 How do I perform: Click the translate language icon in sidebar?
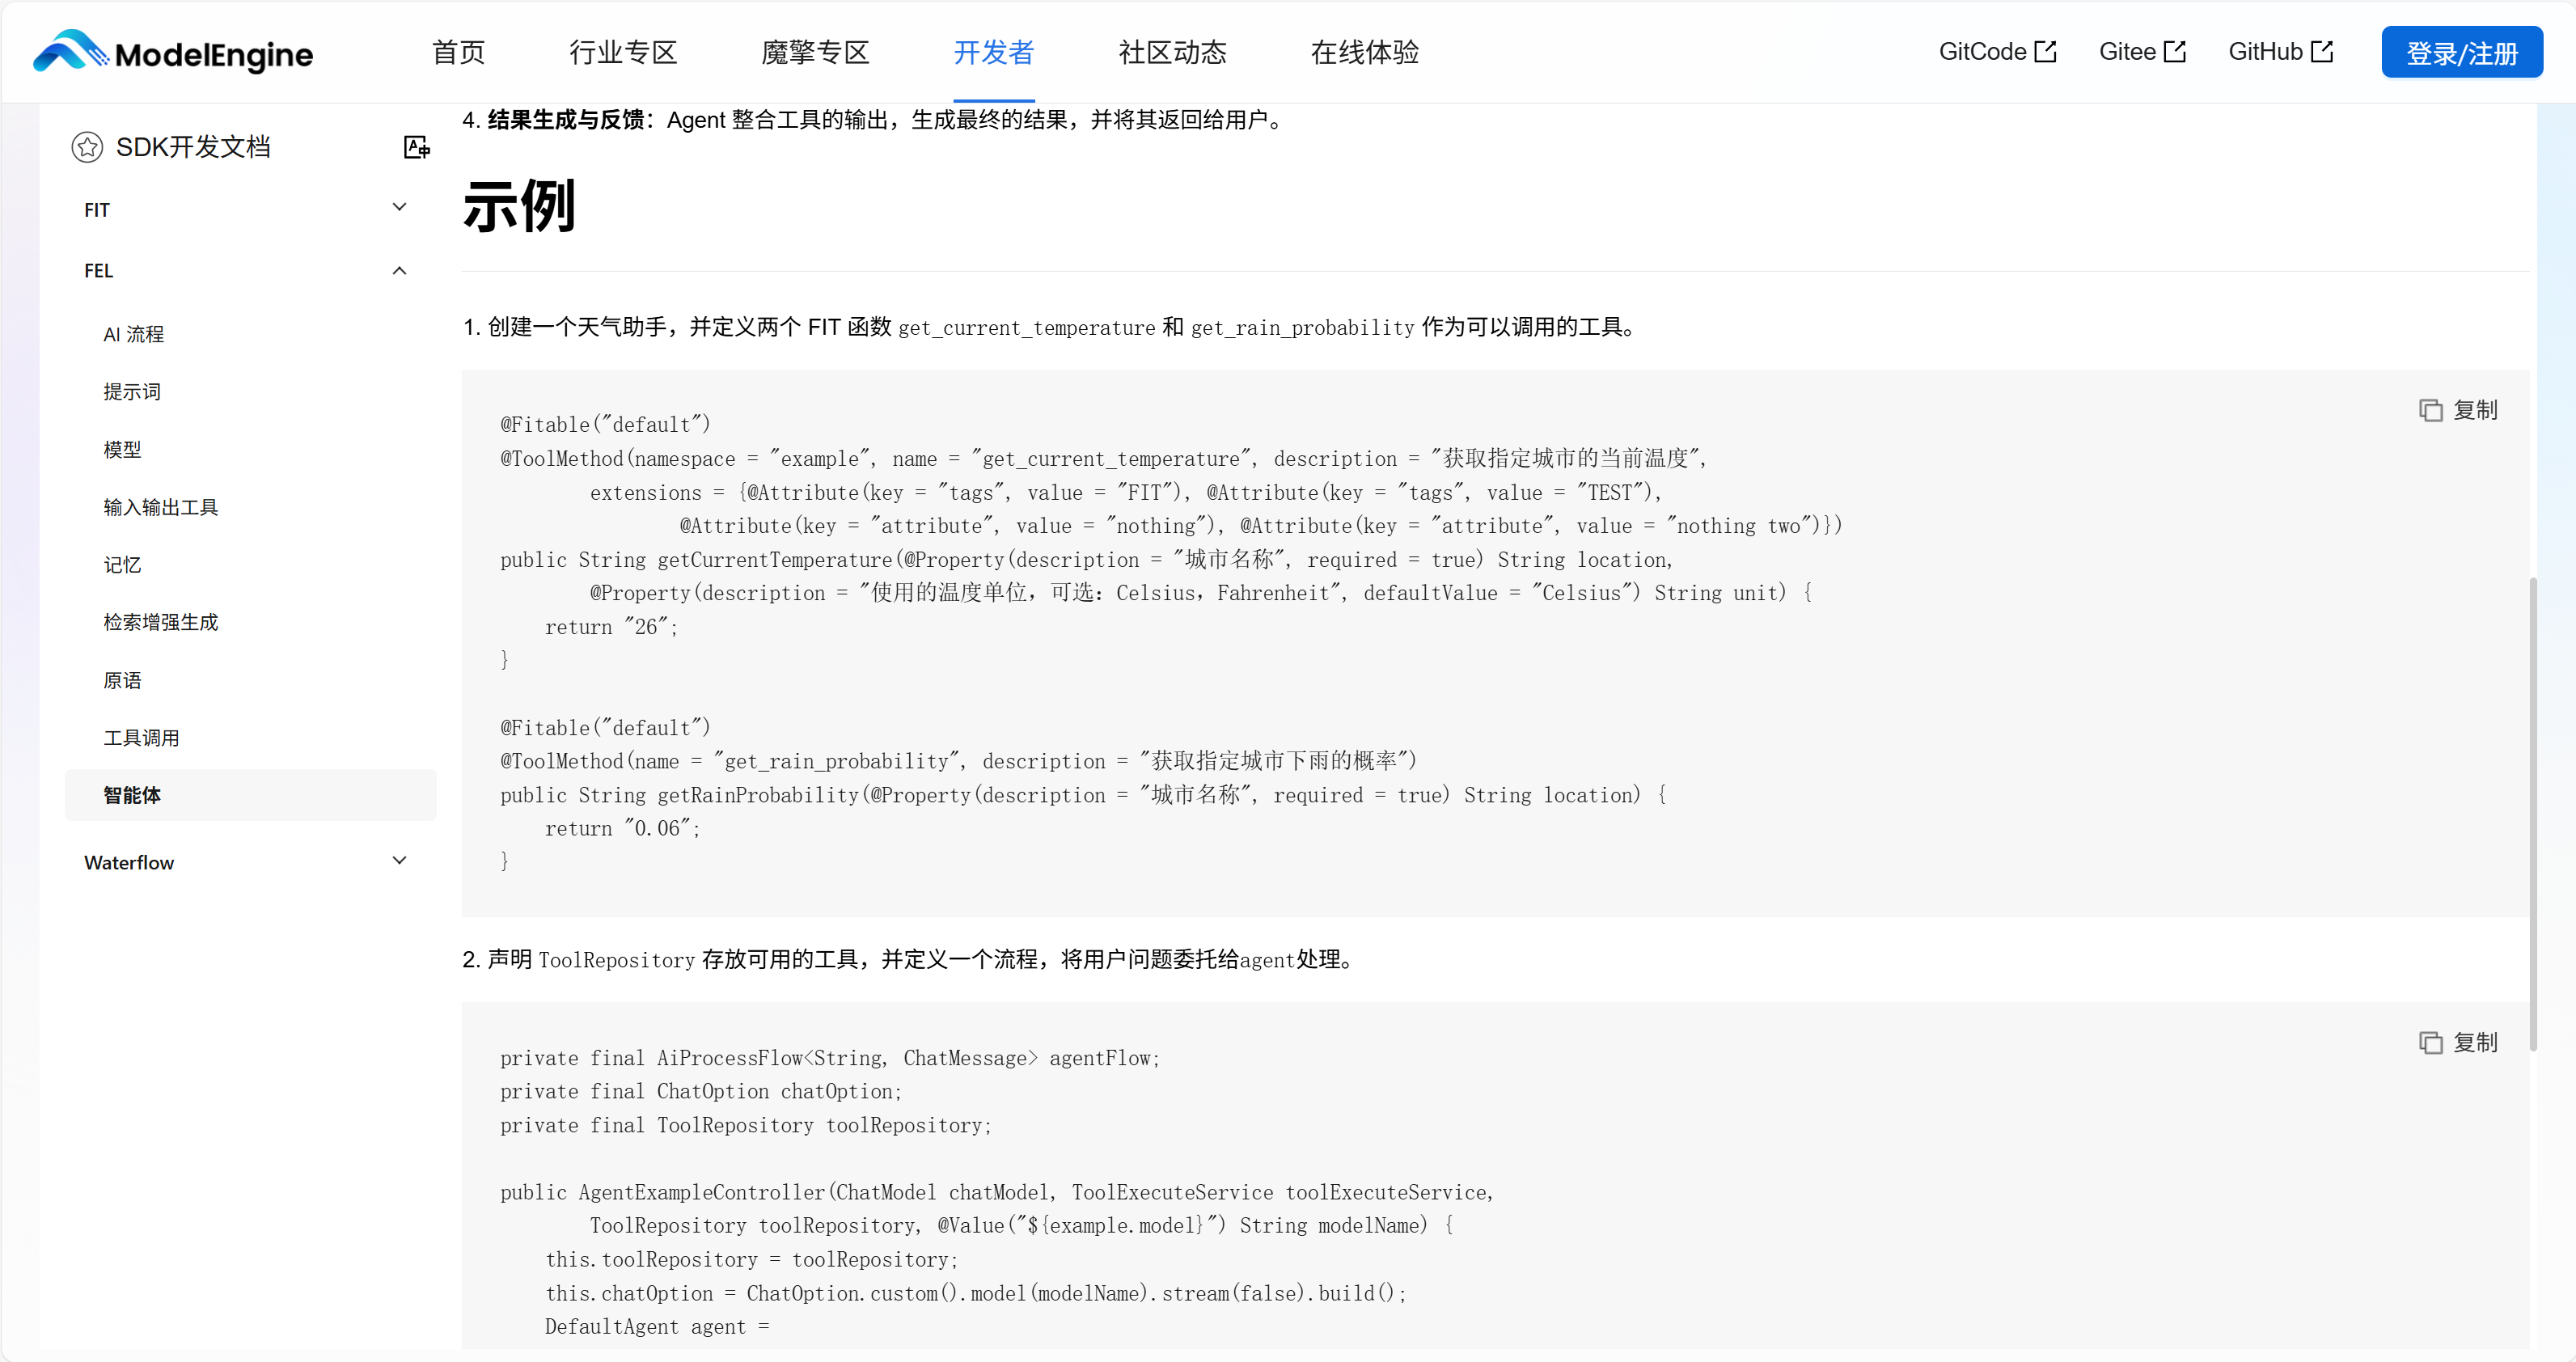tap(416, 147)
